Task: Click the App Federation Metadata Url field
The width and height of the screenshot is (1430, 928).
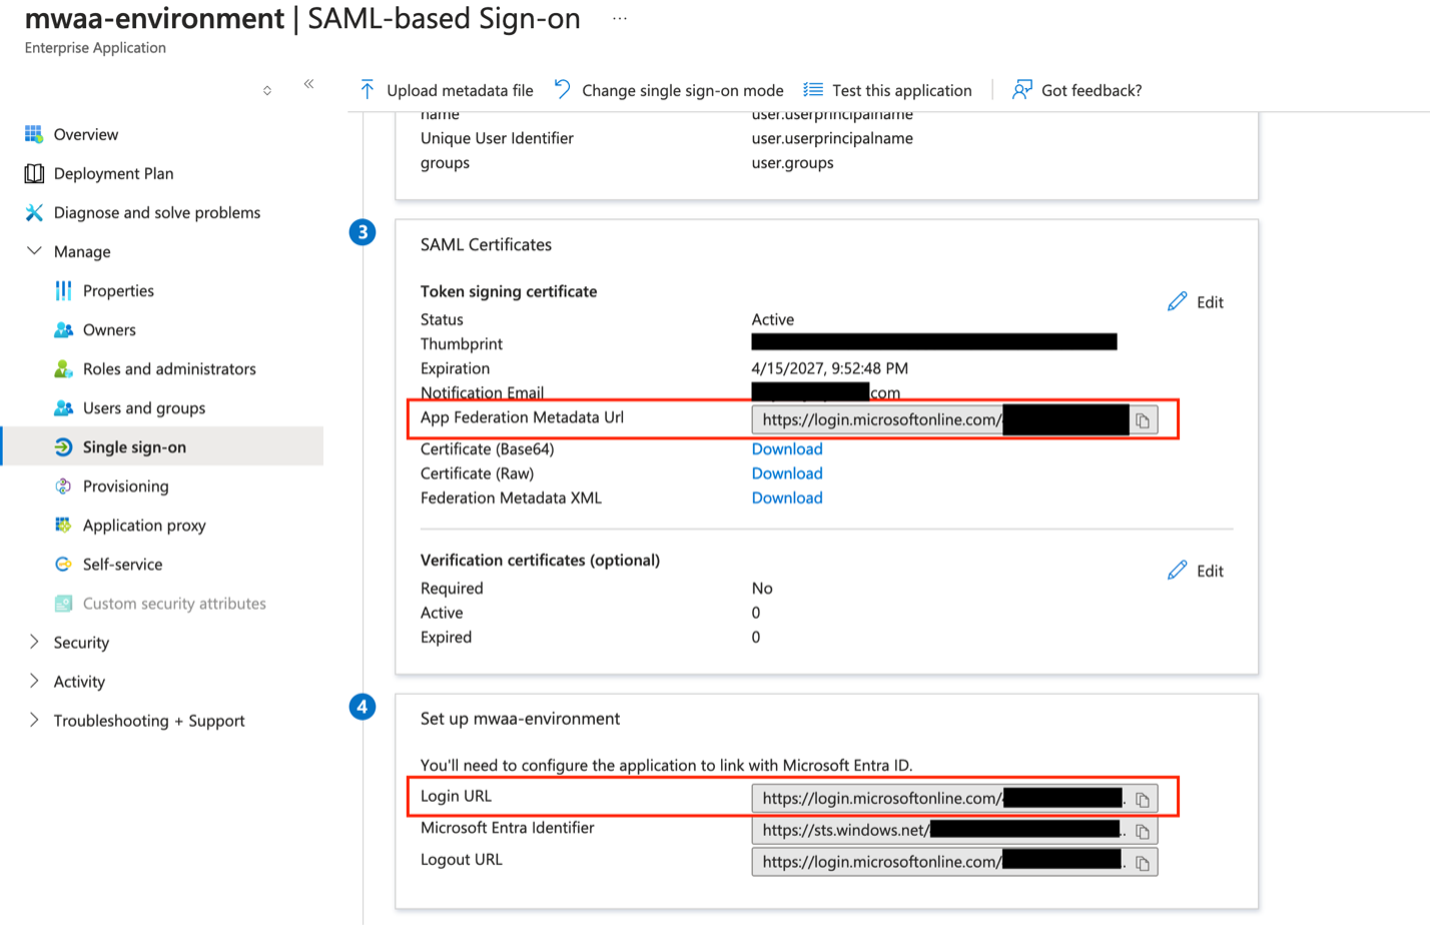Action: 954,420
